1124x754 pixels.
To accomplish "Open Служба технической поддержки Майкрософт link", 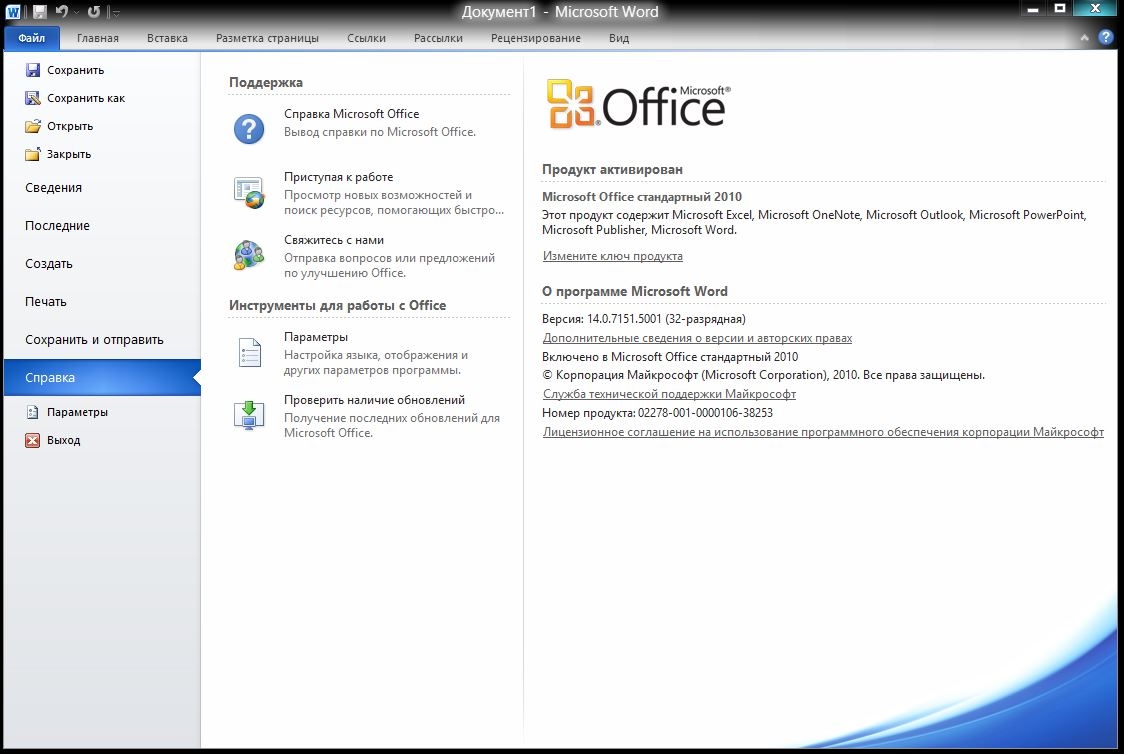I will pyautogui.click(x=669, y=393).
